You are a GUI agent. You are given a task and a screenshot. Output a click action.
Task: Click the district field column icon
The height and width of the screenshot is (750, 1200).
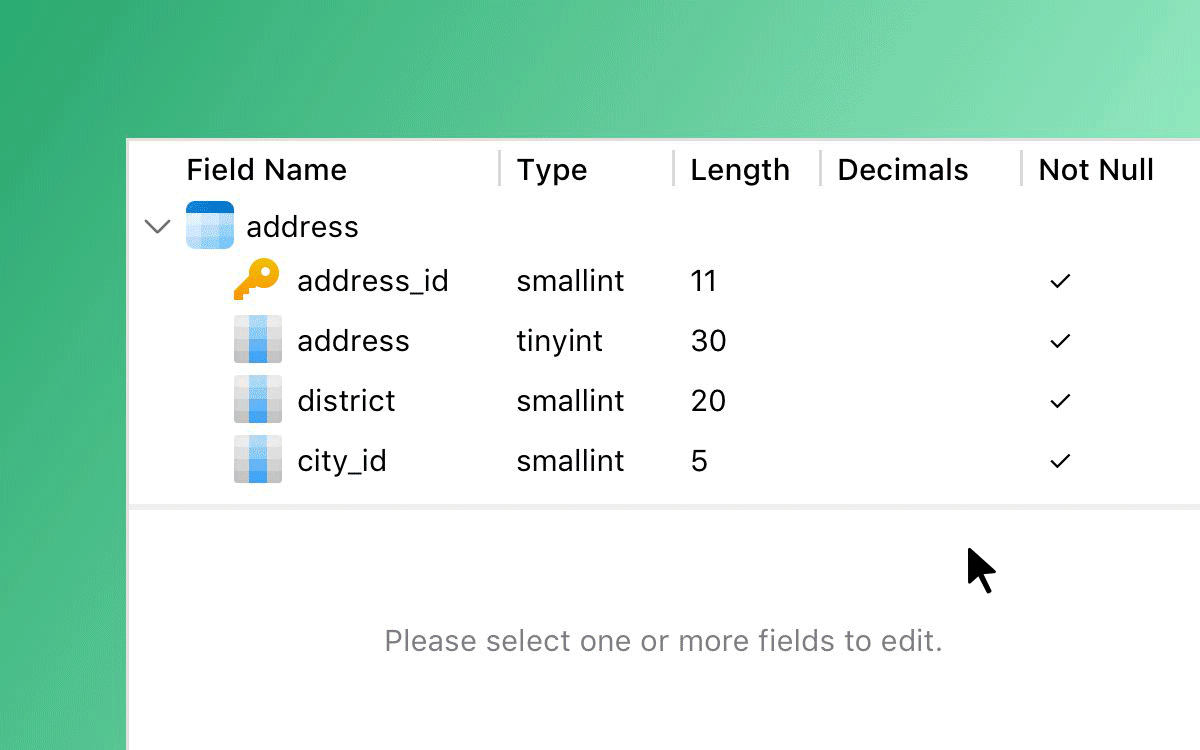[258, 400]
